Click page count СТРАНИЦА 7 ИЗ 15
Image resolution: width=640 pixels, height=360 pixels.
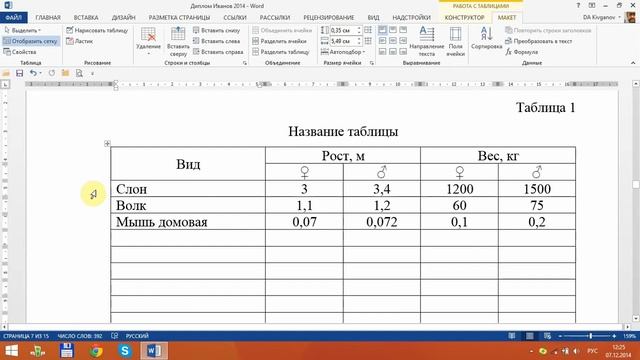click(25, 336)
